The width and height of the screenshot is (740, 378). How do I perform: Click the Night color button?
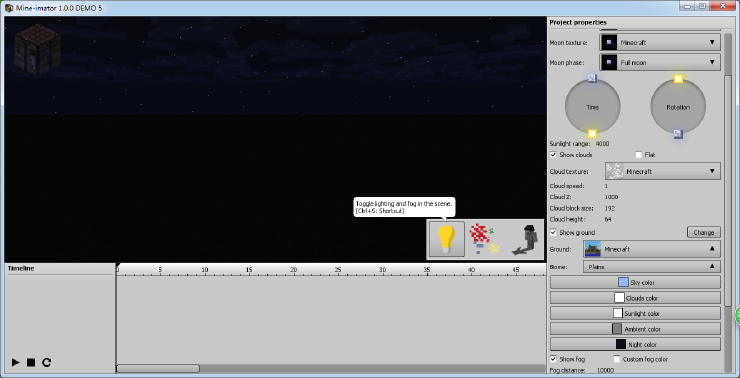[x=635, y=344]
